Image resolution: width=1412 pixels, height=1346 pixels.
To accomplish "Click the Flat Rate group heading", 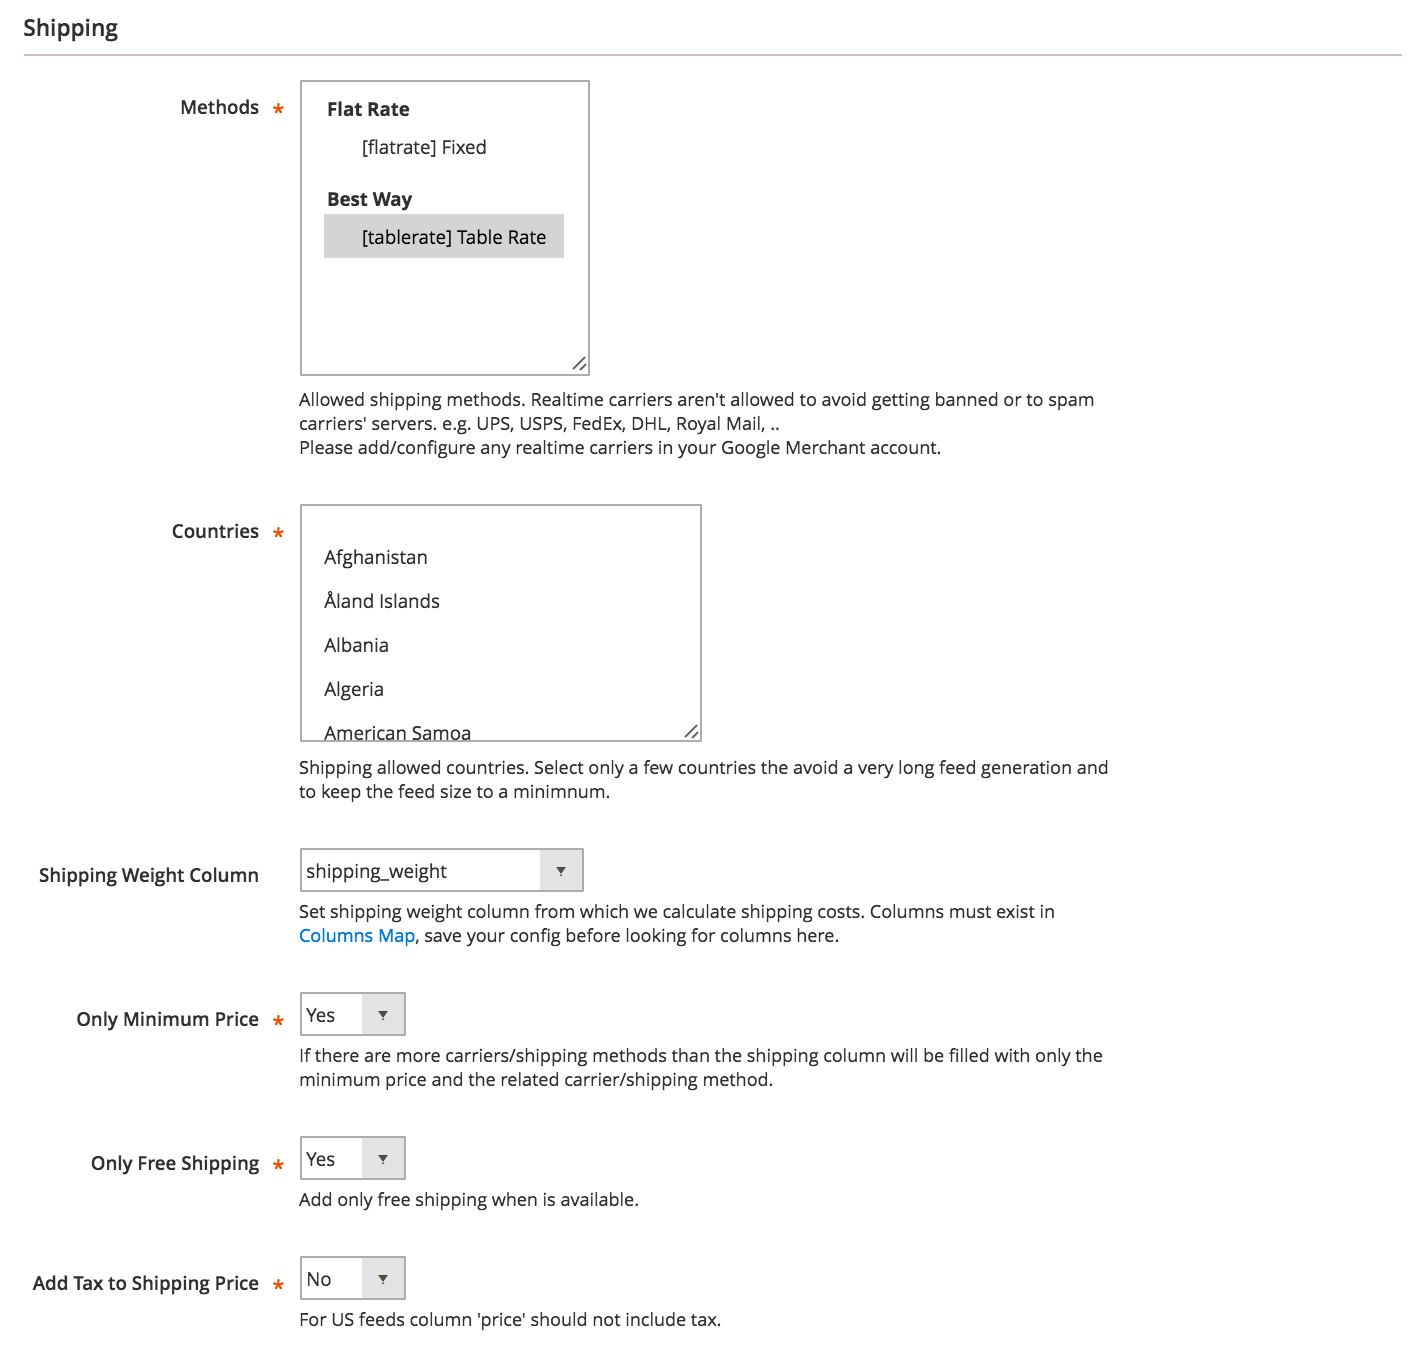I will coord(368,109).
